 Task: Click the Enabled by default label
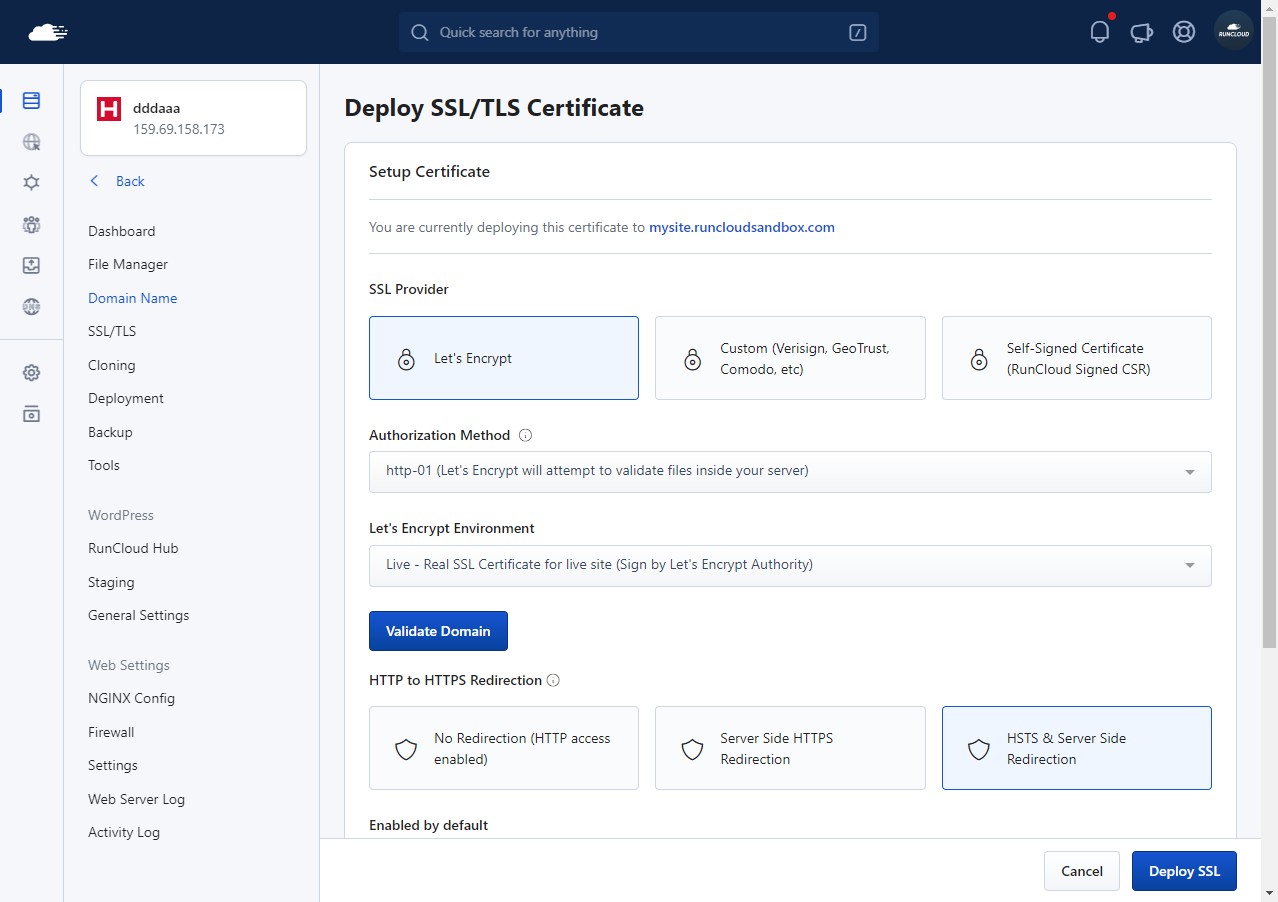click(428, 825)
